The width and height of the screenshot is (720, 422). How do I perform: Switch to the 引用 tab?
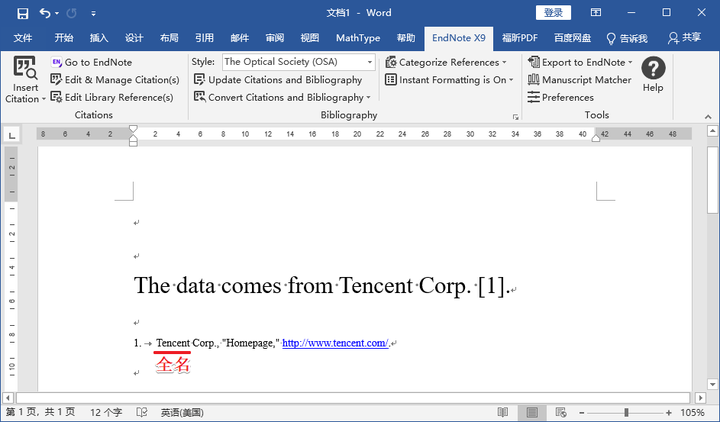(x=204, y=38)
